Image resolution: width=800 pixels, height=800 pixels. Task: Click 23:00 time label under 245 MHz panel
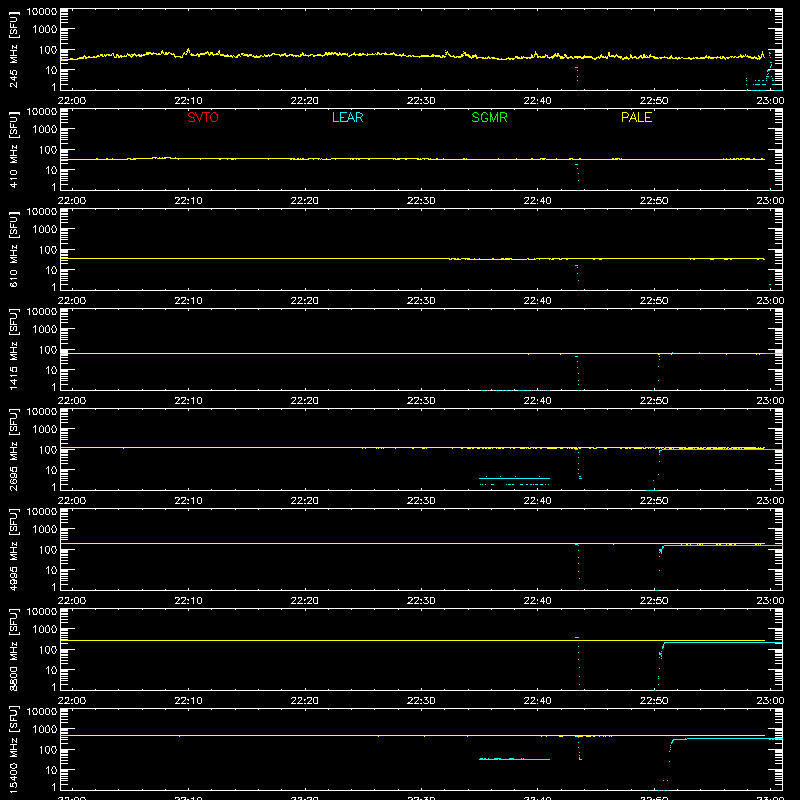click(x=770, y=101)
